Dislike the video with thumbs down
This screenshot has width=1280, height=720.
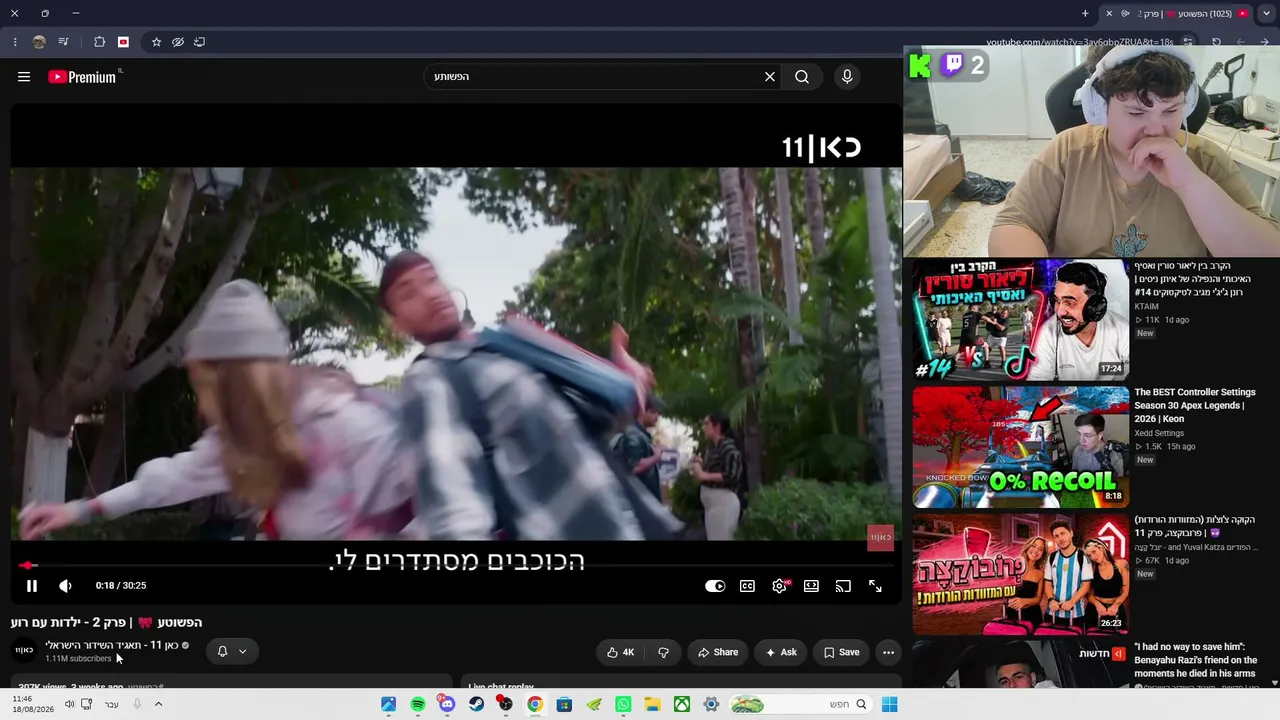point(663,652)
